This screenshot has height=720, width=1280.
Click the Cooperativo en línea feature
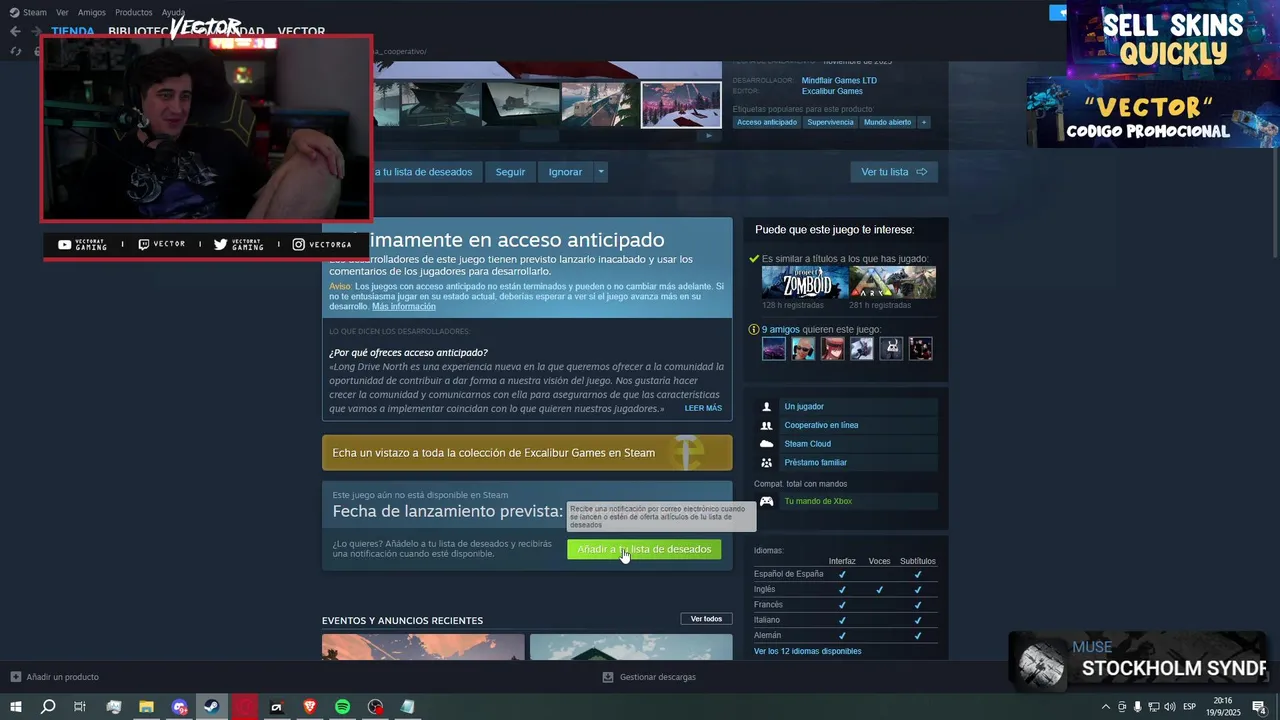click(x=846, y=425)
